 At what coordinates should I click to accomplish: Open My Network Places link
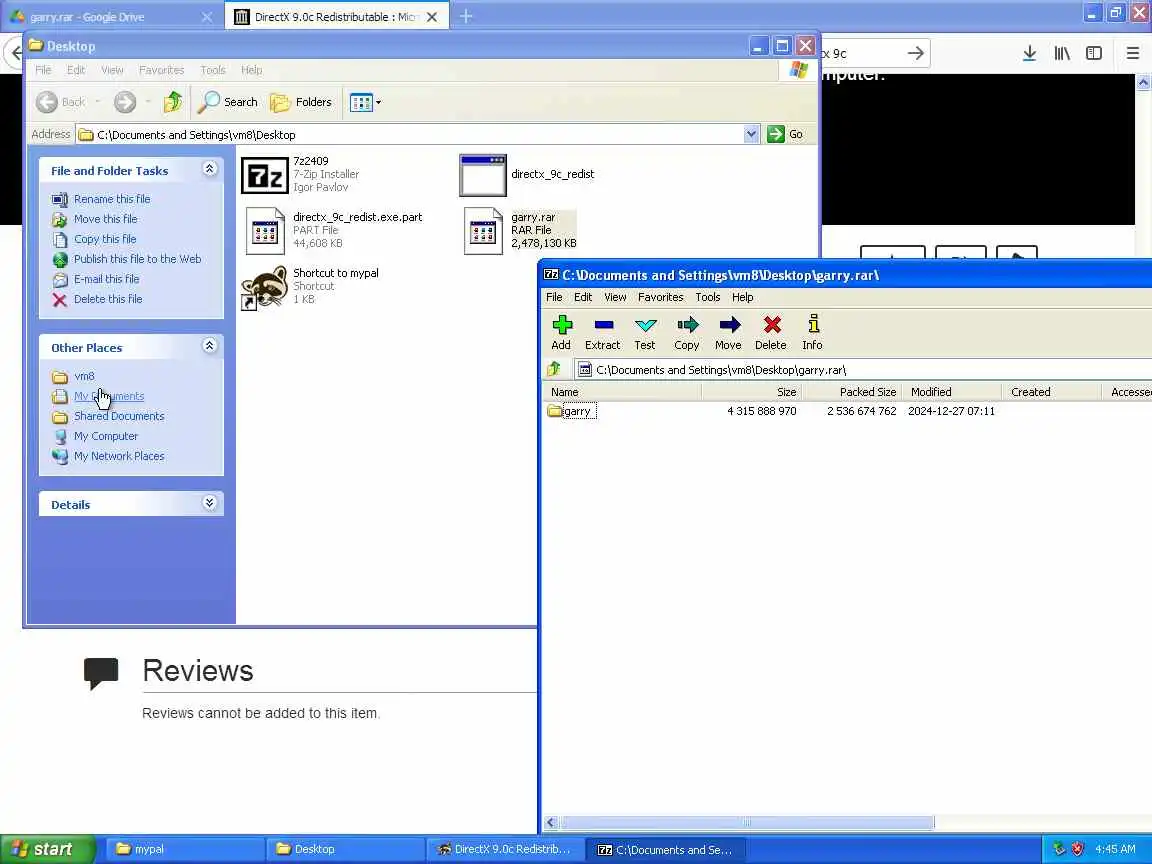(x=119, y=456)
